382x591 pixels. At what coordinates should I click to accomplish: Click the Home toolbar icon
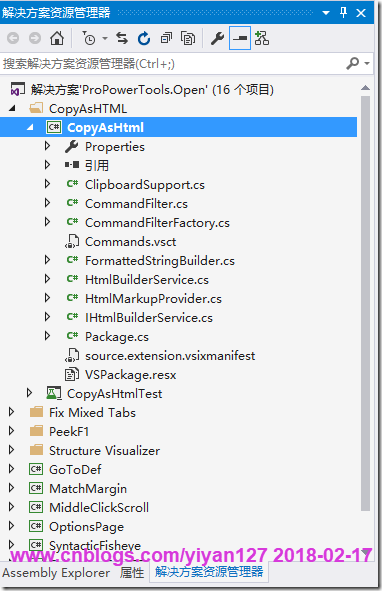[57, 38]
